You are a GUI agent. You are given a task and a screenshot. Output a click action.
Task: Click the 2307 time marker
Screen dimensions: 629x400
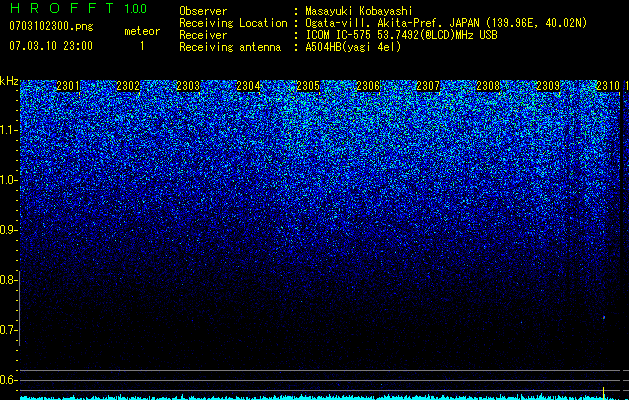click(x=428, y=86)
